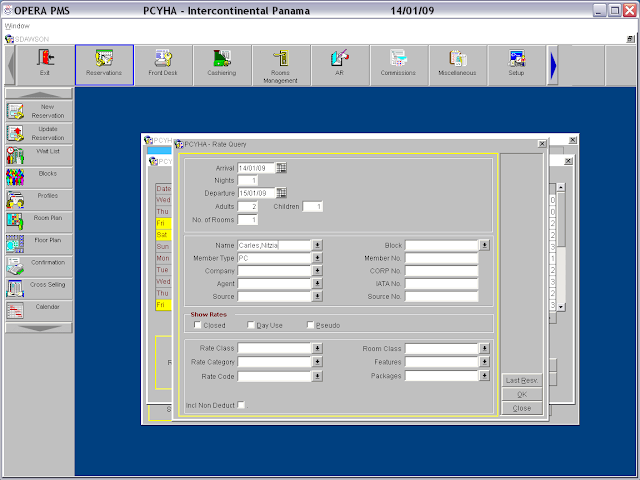640x480 pixels.
Task: Confirm Rate Query with OK button
Action: [x=522, y=394]
